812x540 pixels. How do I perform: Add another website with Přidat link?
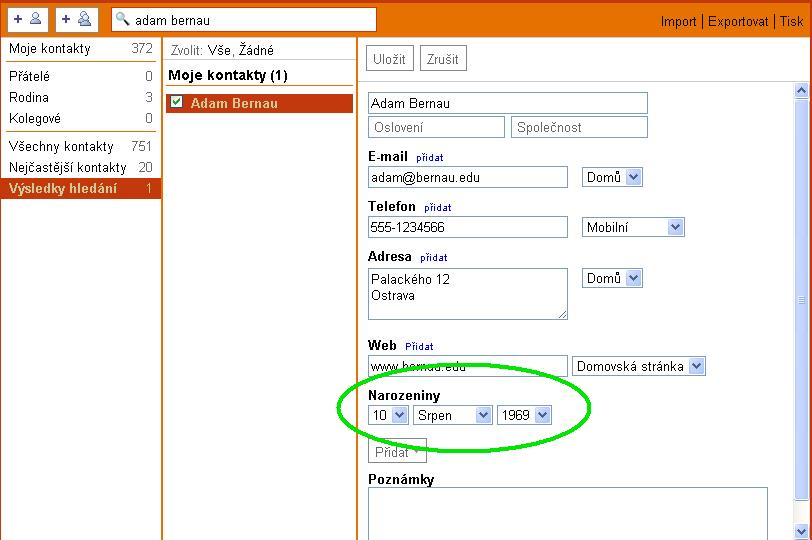point(418,346)
